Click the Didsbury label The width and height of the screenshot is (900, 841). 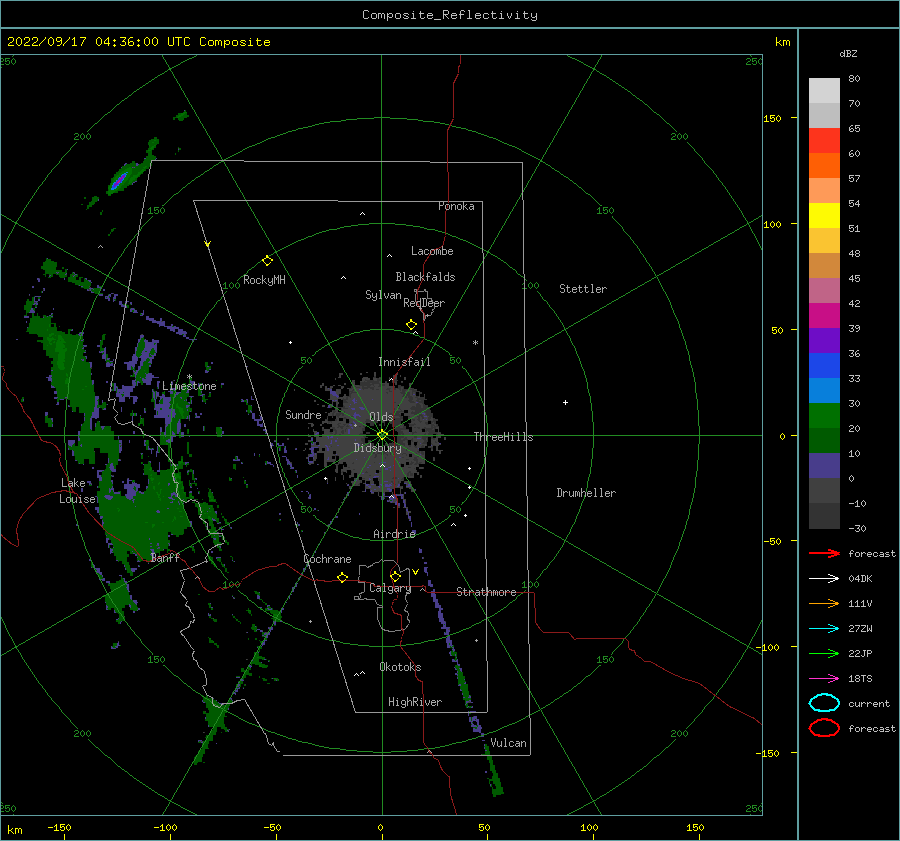[x=377, y=448]
